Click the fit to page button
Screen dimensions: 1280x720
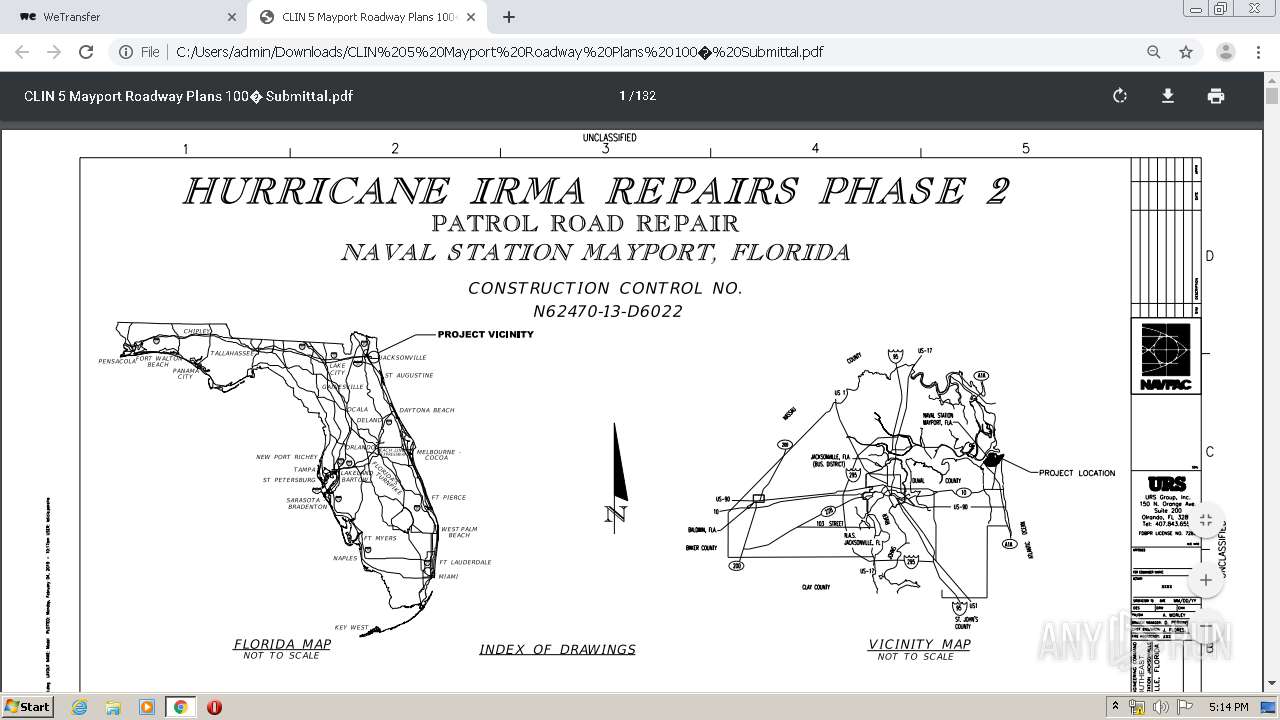1206,521
